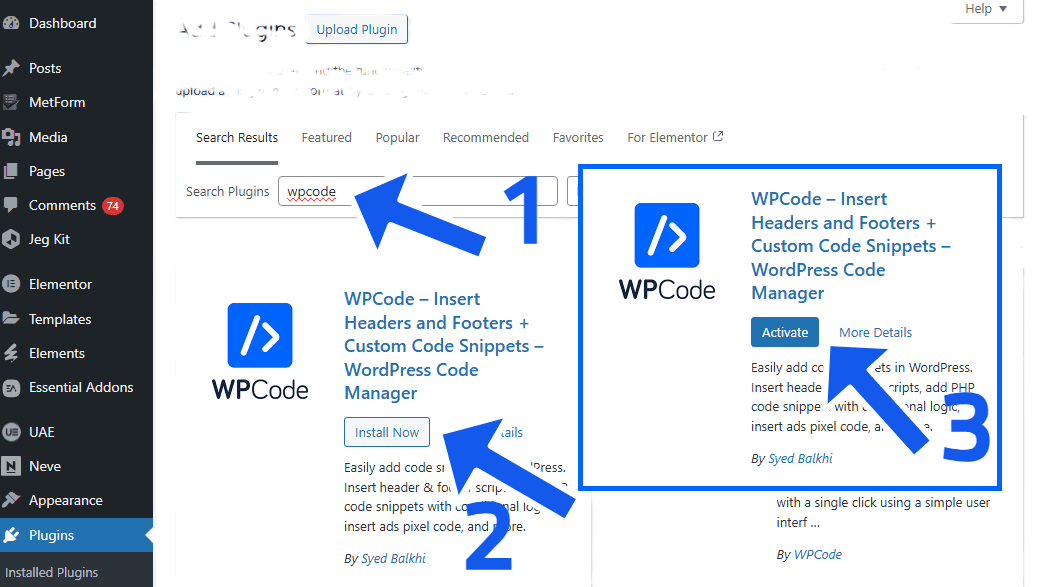Screen dimensions: 1037x587
Task: Click the Activate button for WPCode
Action: 785,333
